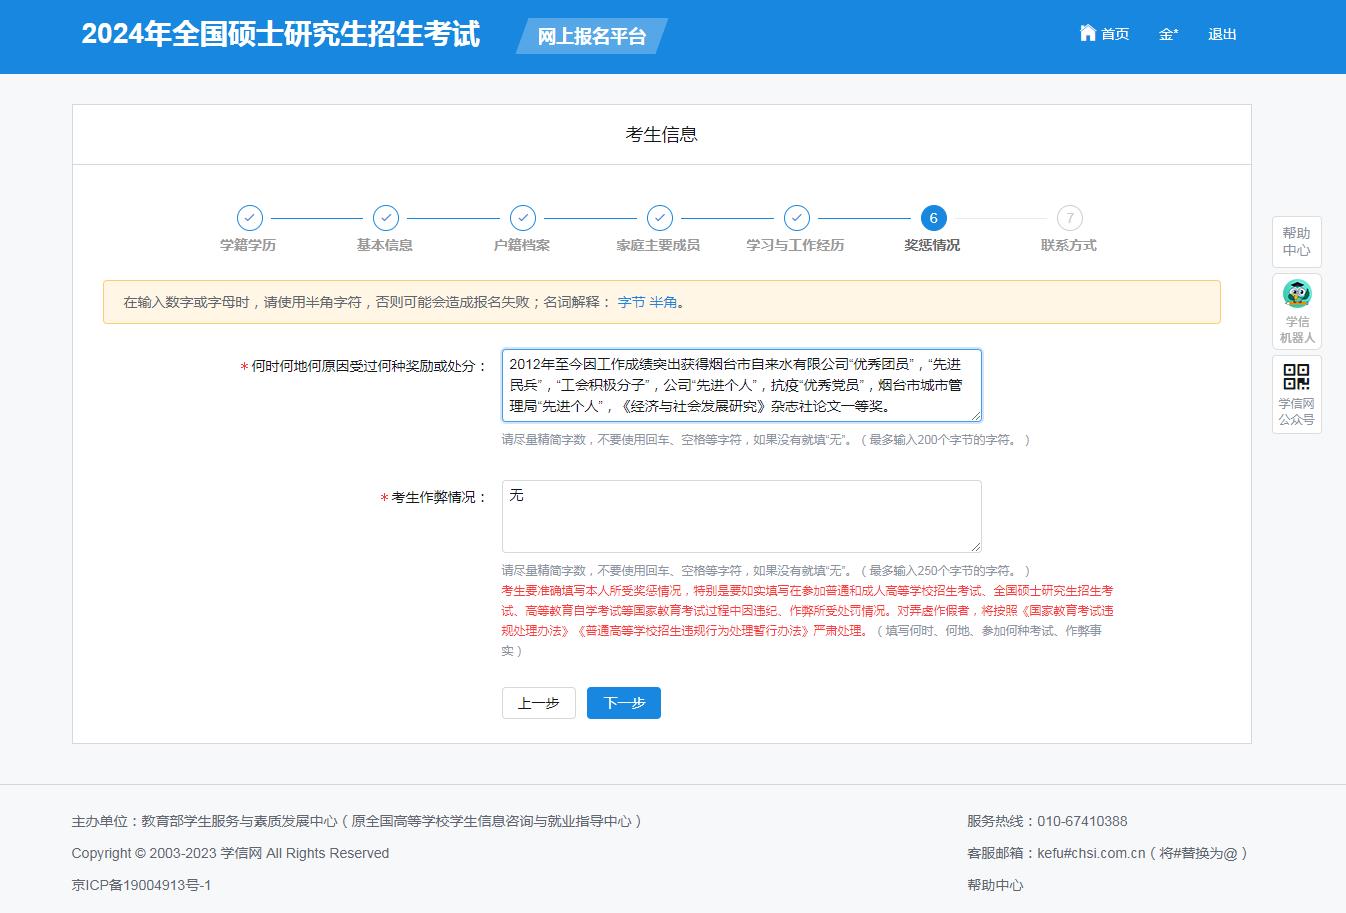Click the 基本信息 step label
The width and height of the screenshot is (1346, 913).
[x=385, y=245]
